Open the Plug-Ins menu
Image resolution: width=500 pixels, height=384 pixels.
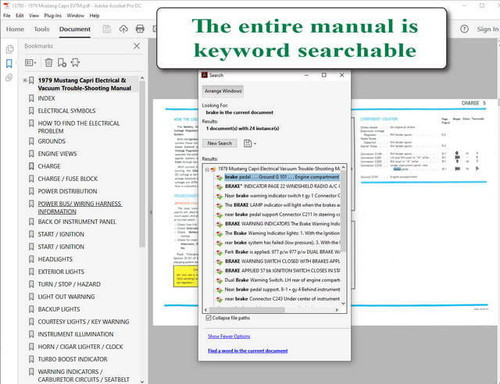[x=53, y=15]
